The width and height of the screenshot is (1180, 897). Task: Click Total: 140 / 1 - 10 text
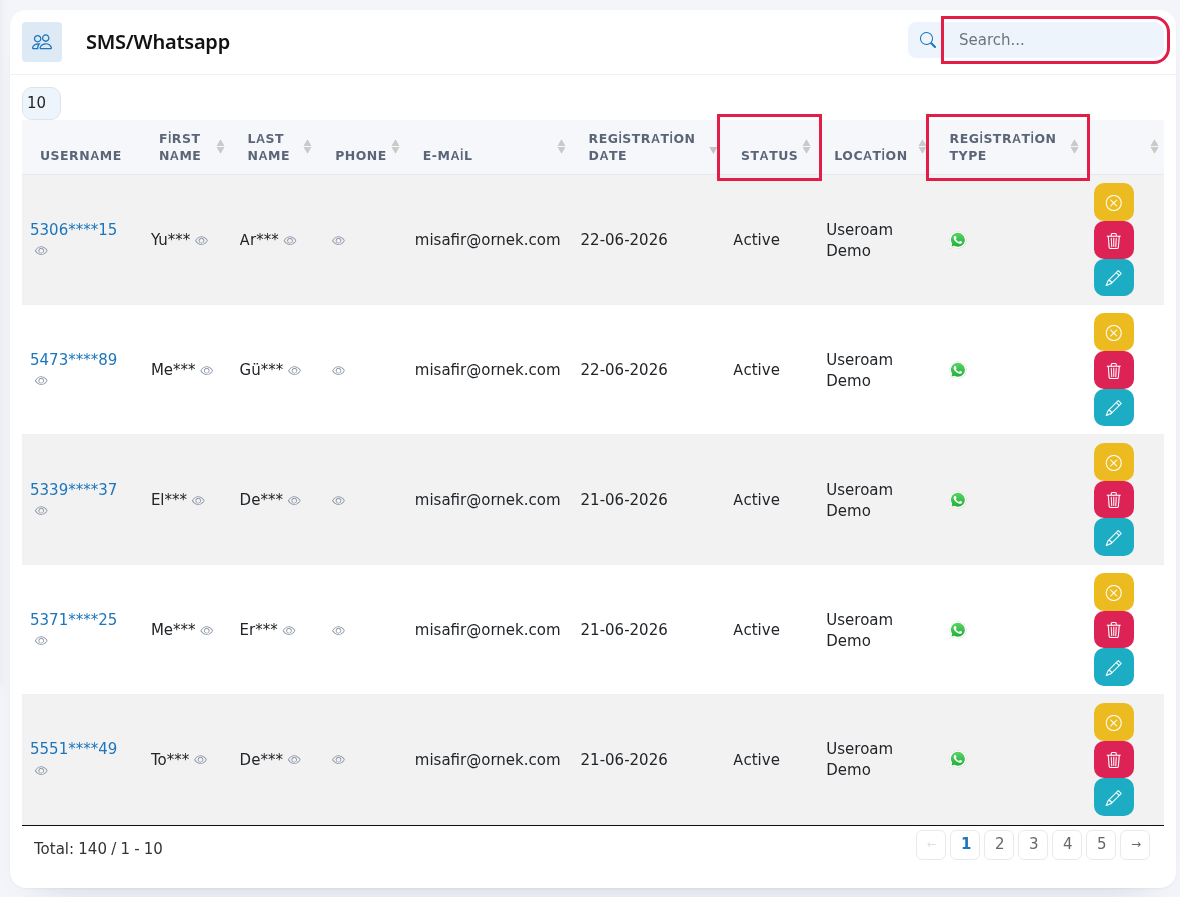tap(98, 849)
